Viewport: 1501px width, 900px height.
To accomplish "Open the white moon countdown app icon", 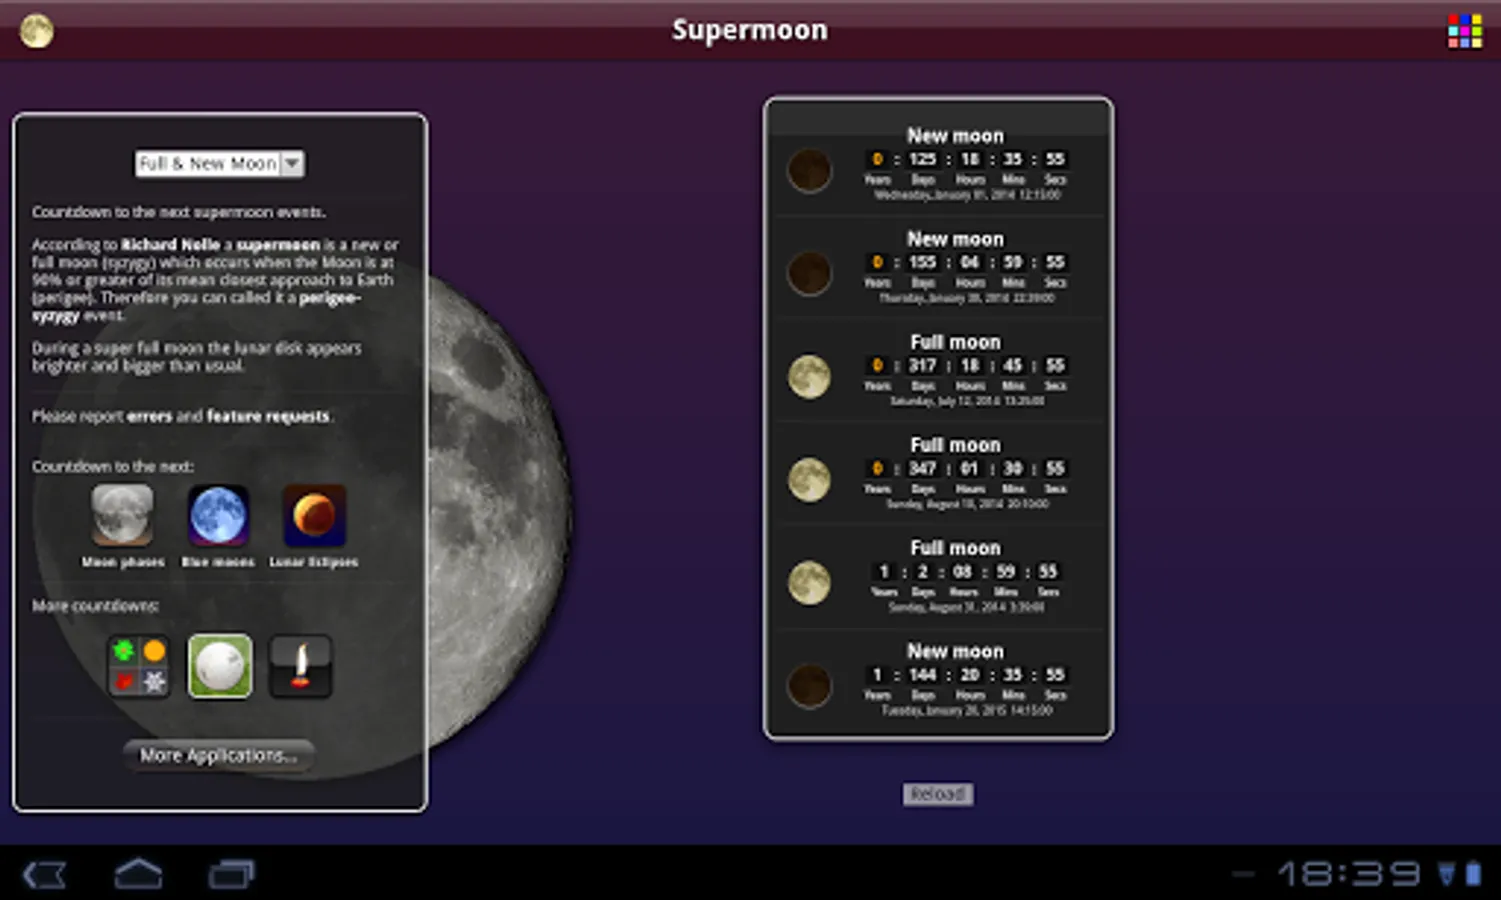I will pyautogui.click(x=220, y=666).
